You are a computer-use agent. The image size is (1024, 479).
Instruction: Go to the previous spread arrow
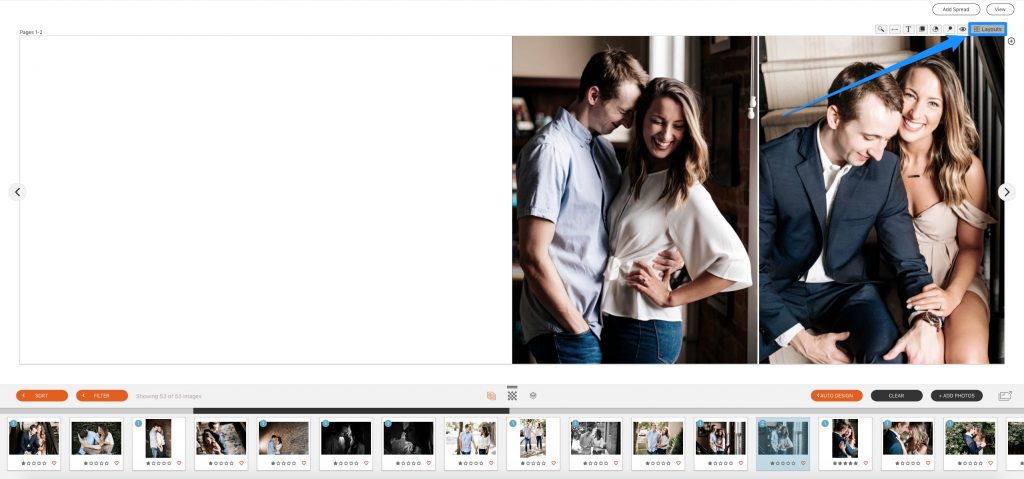click(x=18, y=192)
